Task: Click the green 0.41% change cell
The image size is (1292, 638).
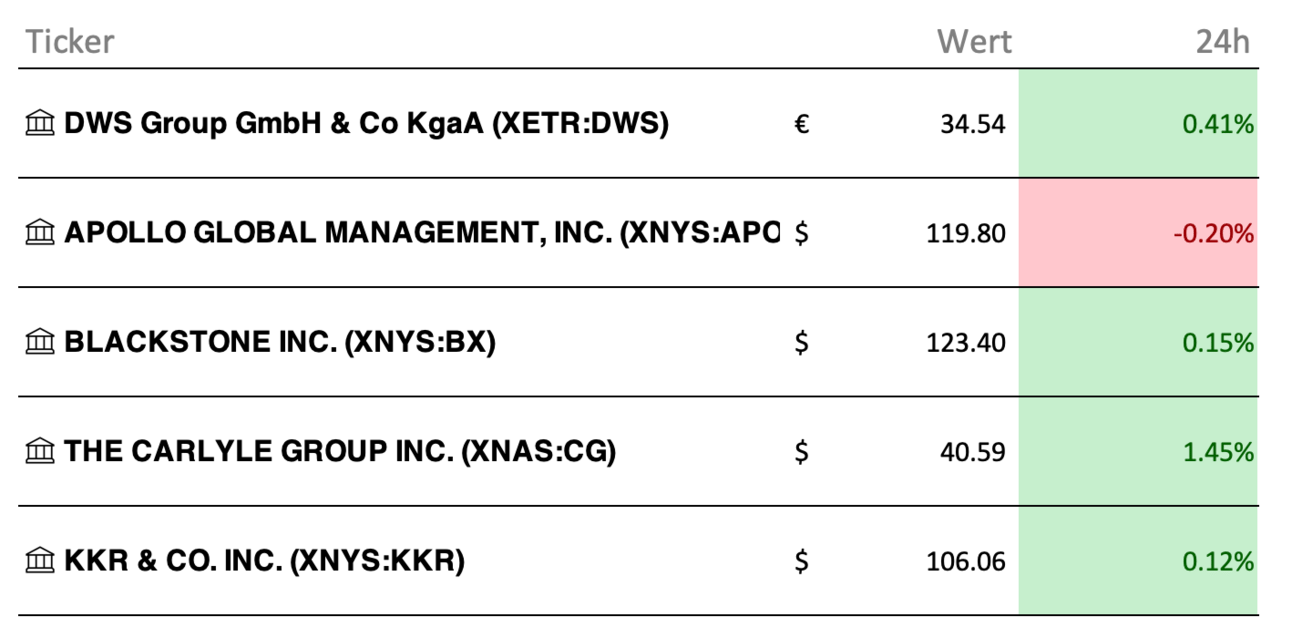Action: [1138, 124]
